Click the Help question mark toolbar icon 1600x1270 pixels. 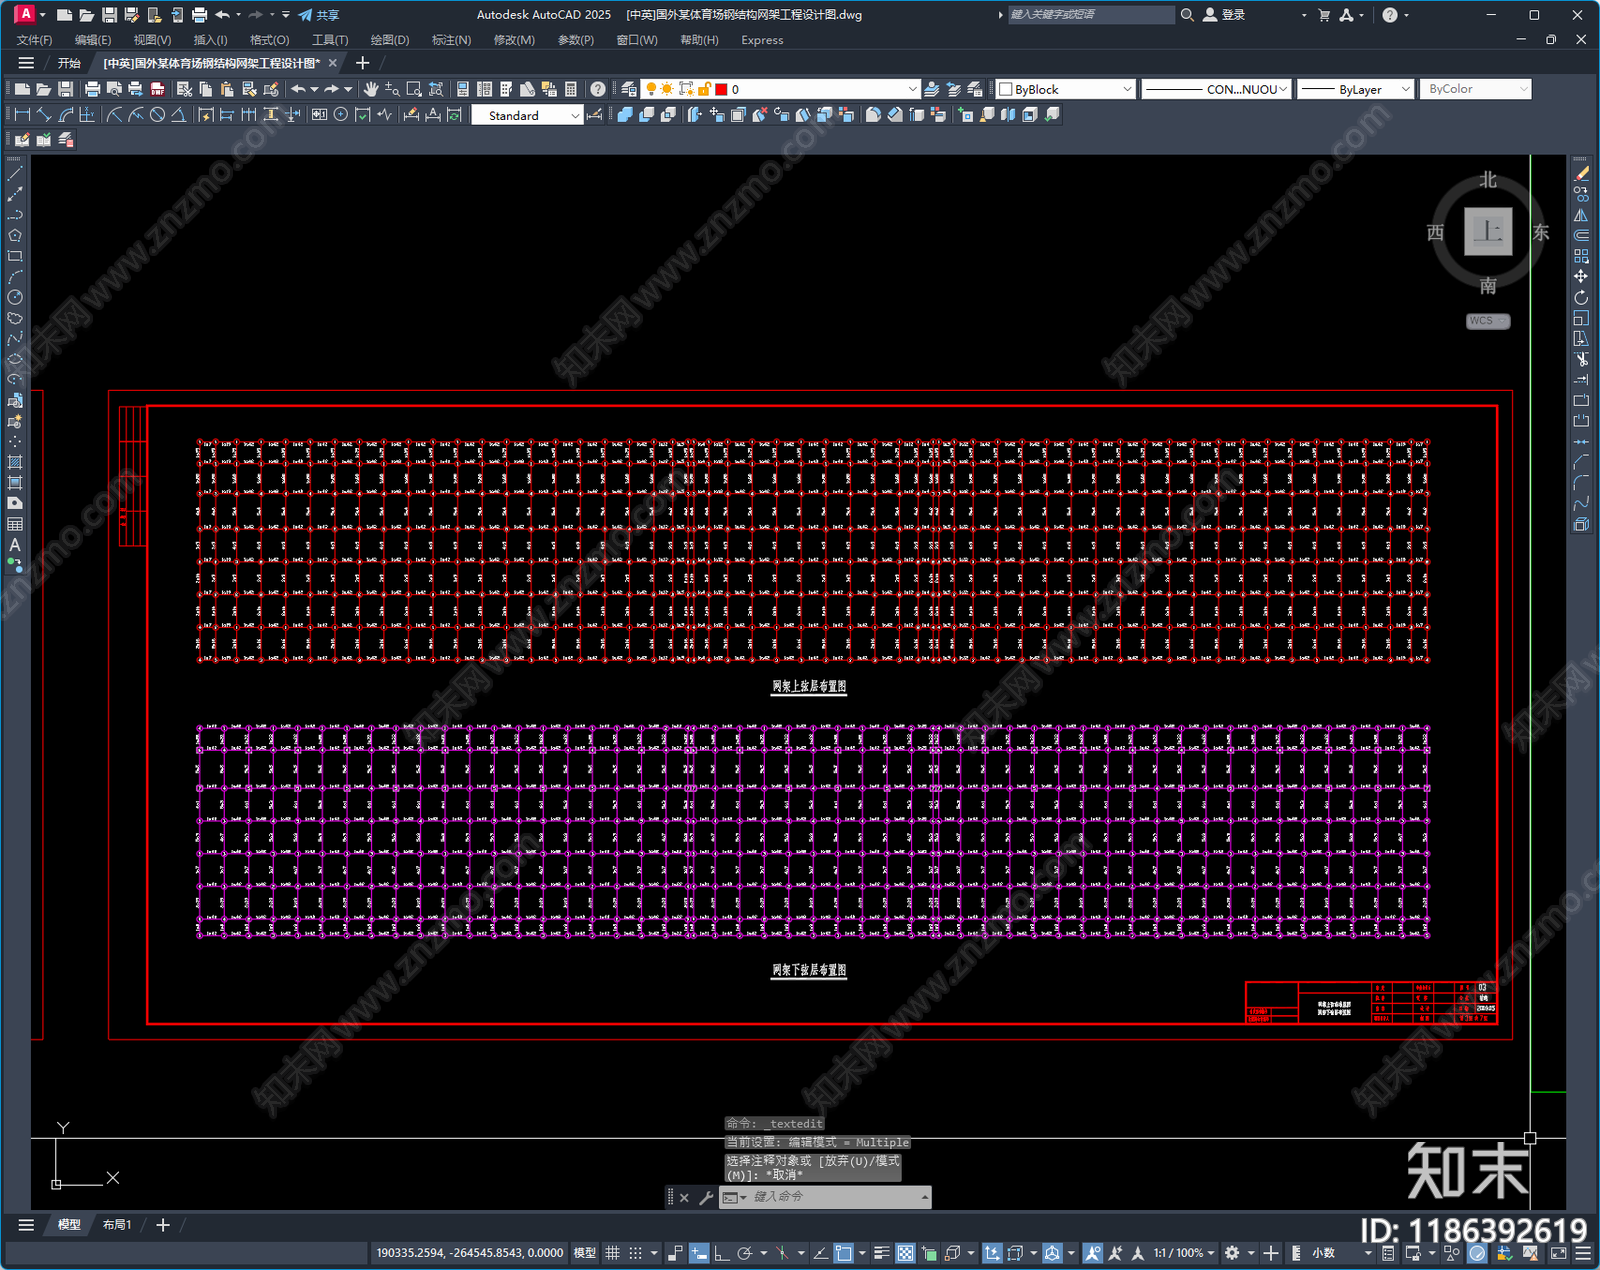pos(598,89)
